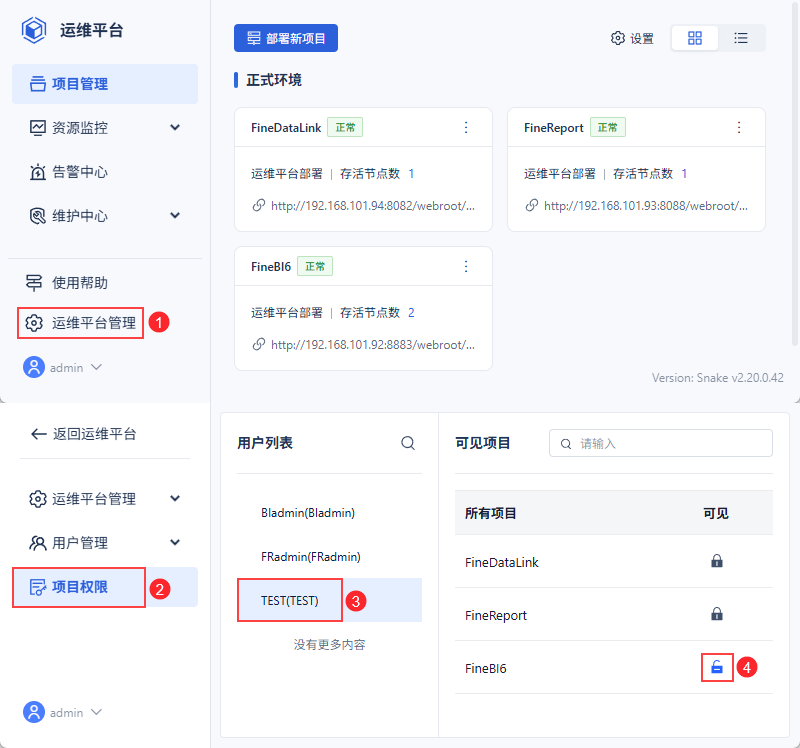Click the upper panel vertical scrollbar
The image size is (800, 748).
(x=795, y=173)
